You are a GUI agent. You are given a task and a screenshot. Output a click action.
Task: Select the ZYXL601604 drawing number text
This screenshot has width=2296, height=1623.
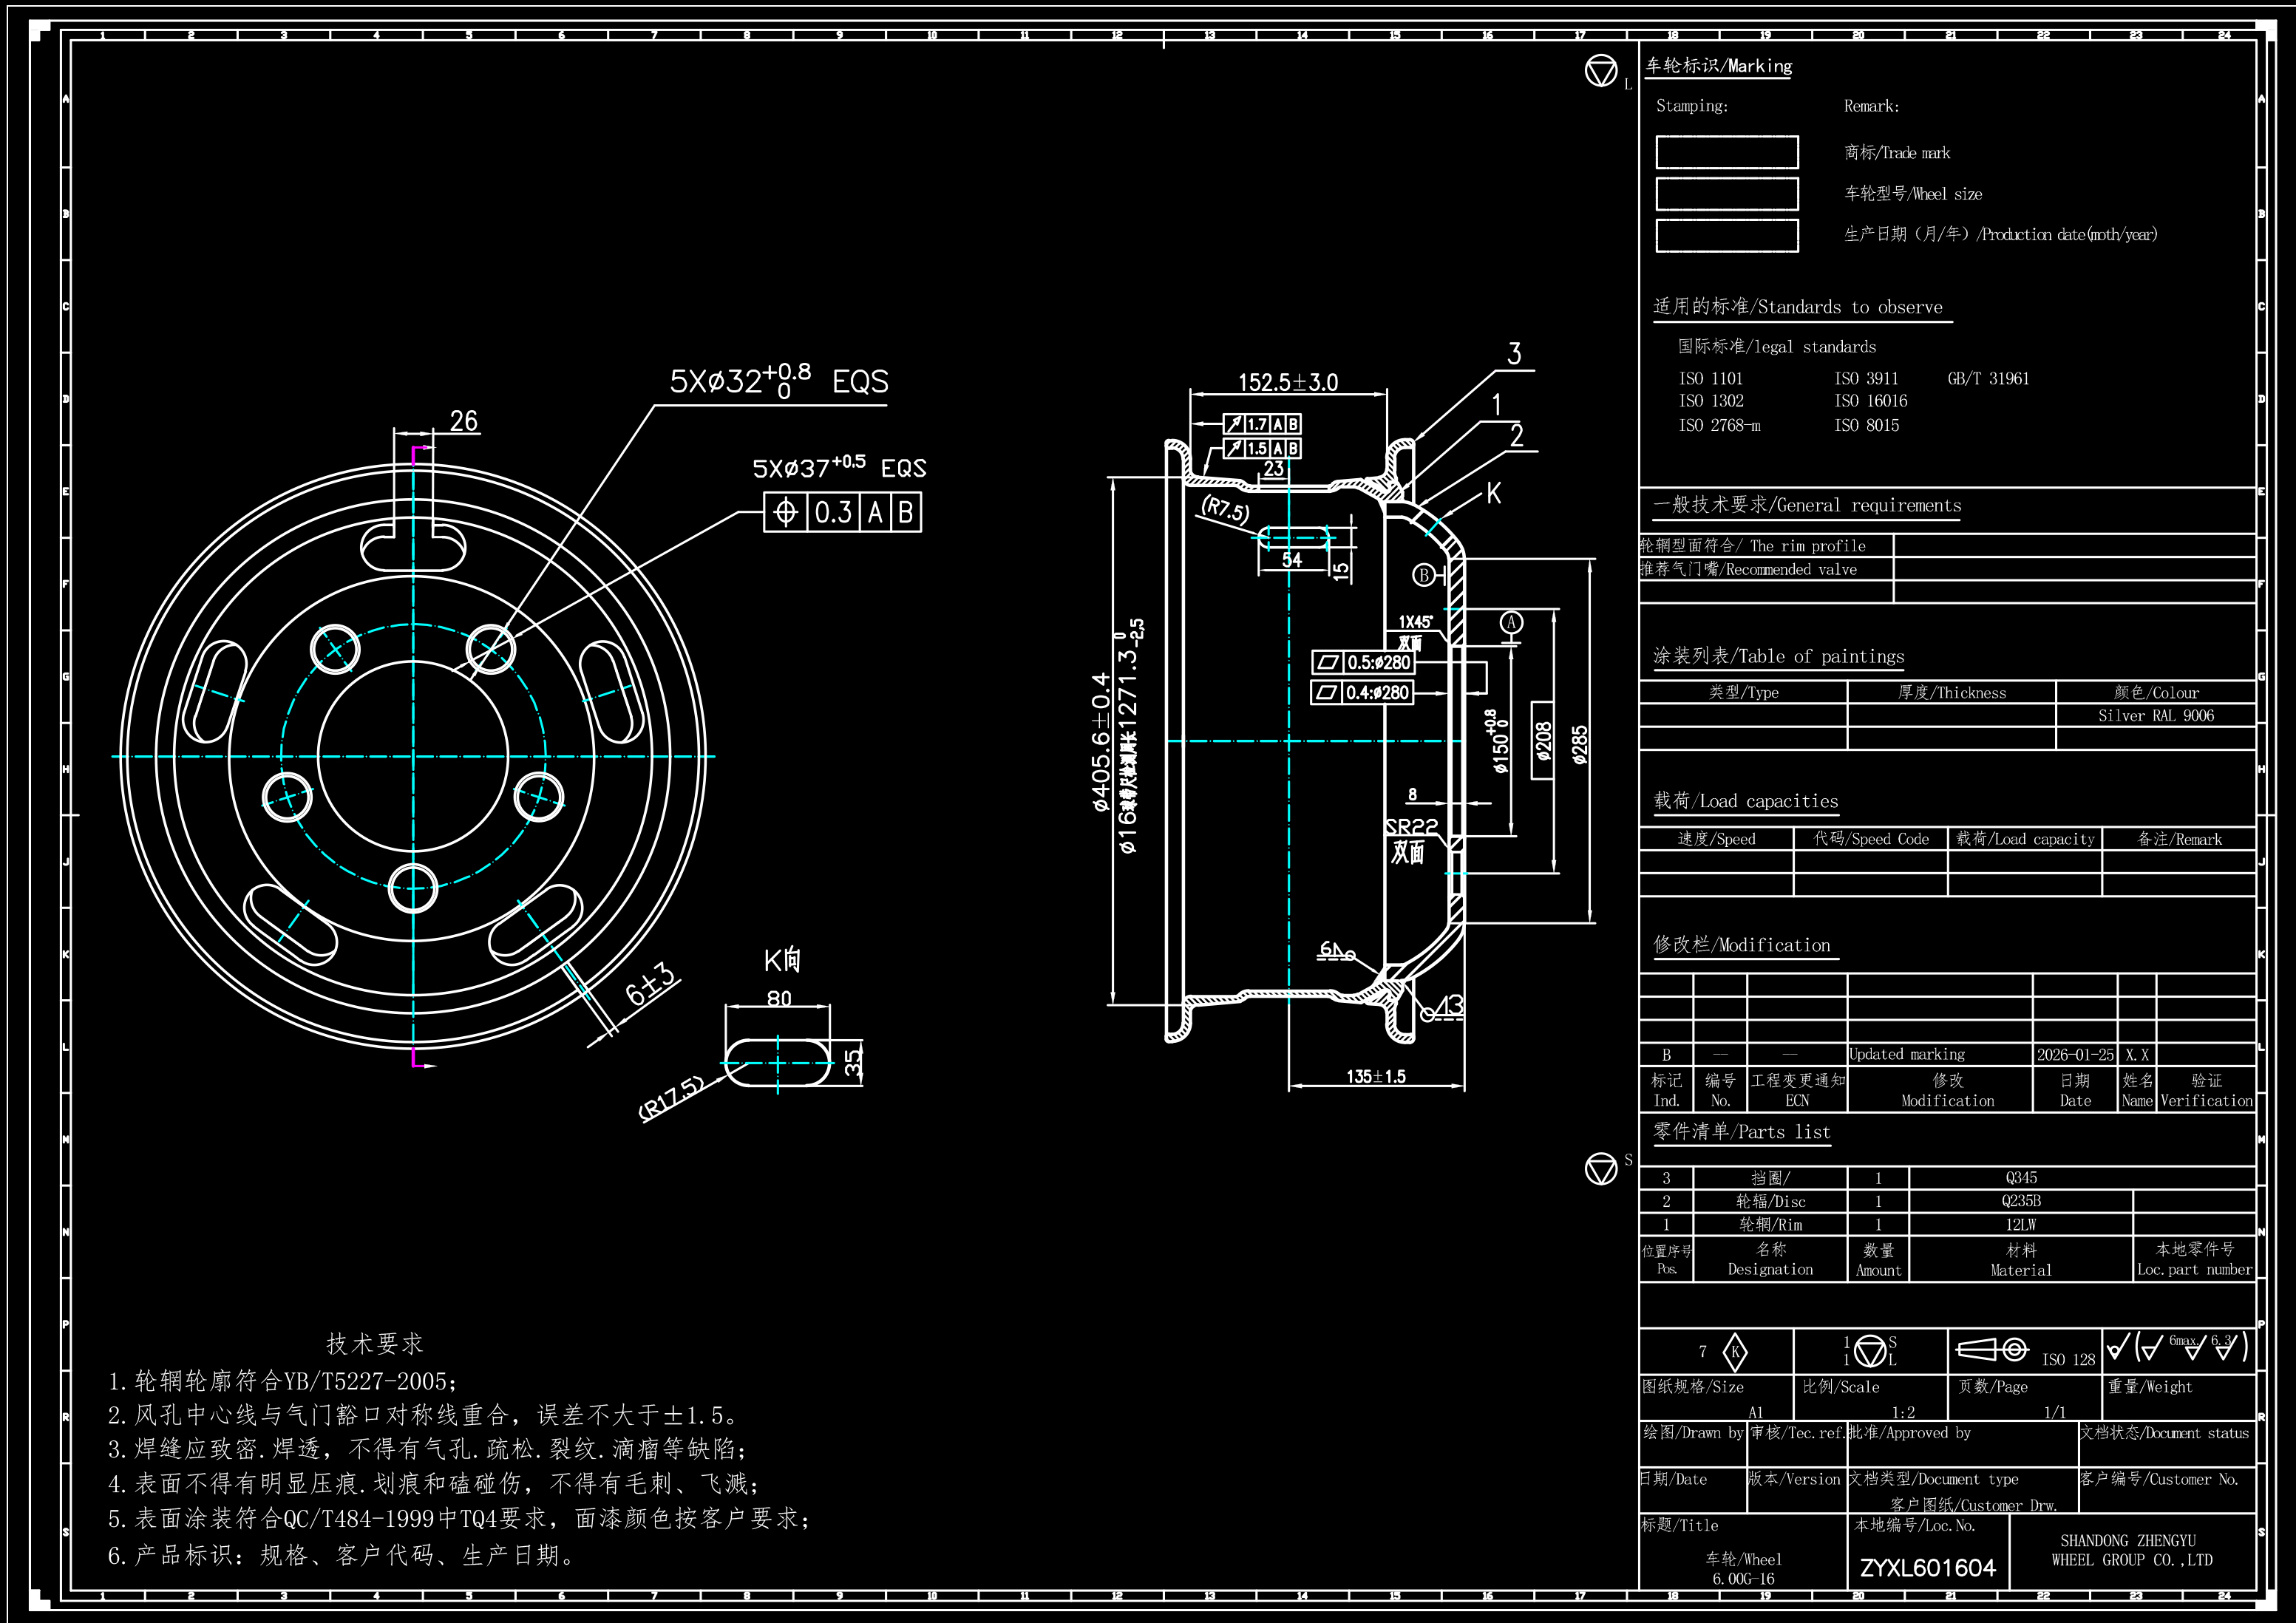pyautogui.click(x=1927, y=1568)
